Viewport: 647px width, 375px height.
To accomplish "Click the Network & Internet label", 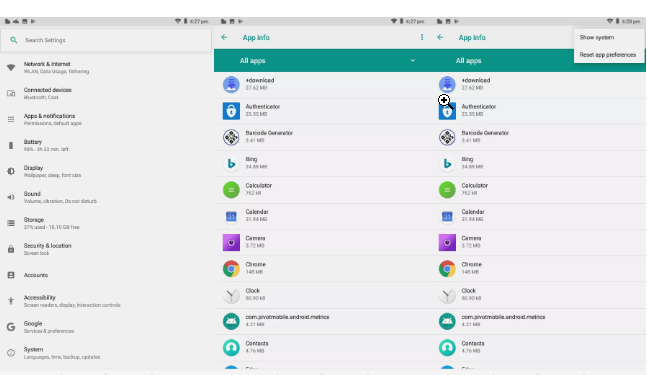I will [47, 64].
